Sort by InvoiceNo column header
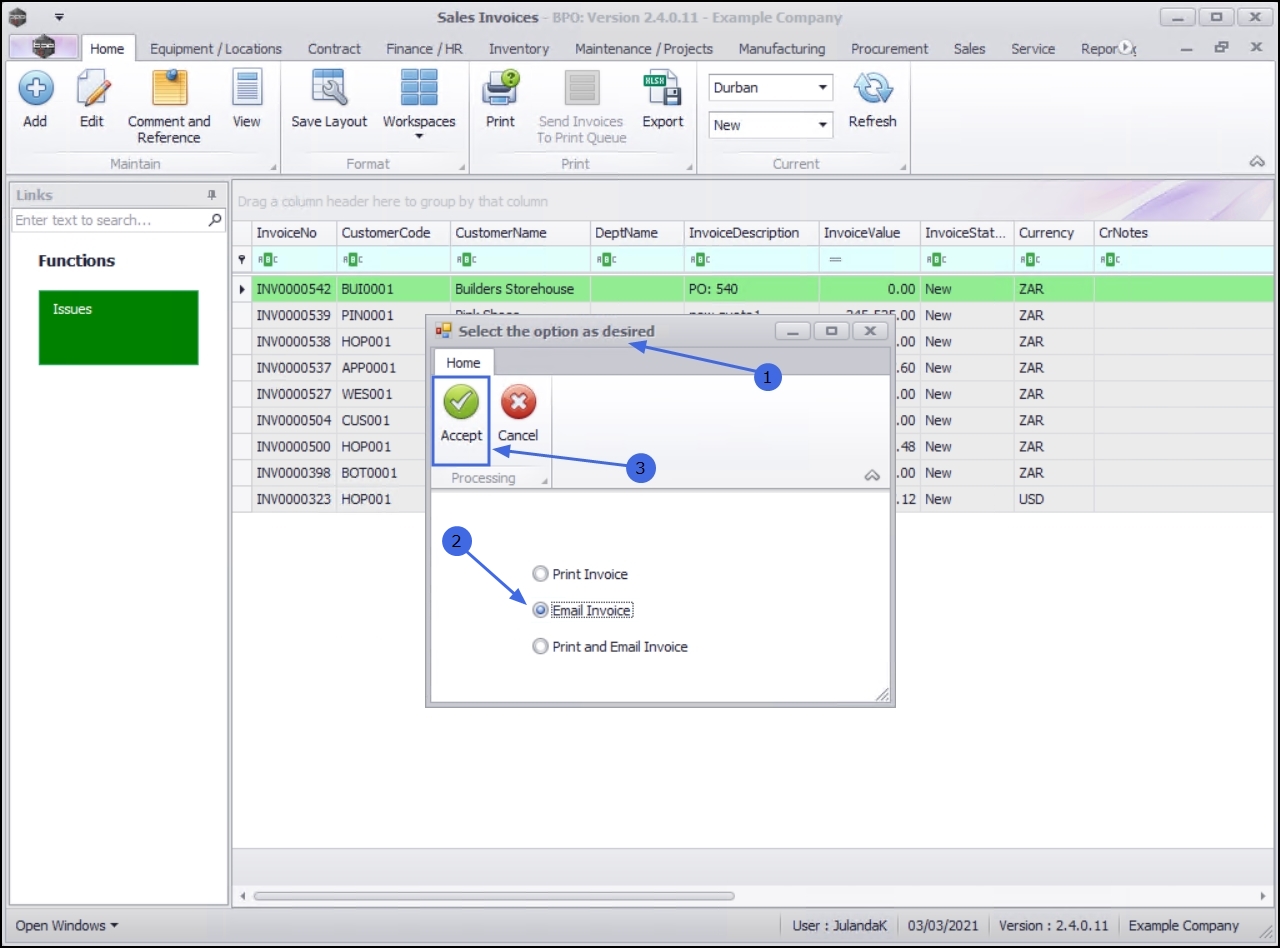The width and height of the screenshot is (1280, 948). pyautogui.click(x=294, y=233)
